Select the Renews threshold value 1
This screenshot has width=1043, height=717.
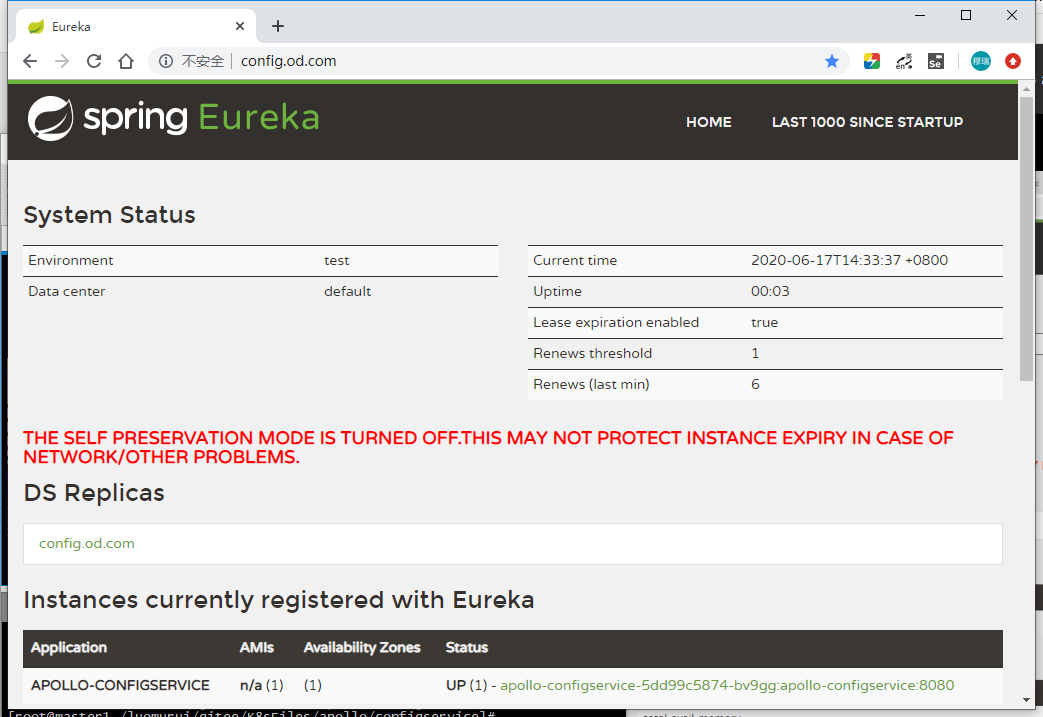(x=755, y=353)
